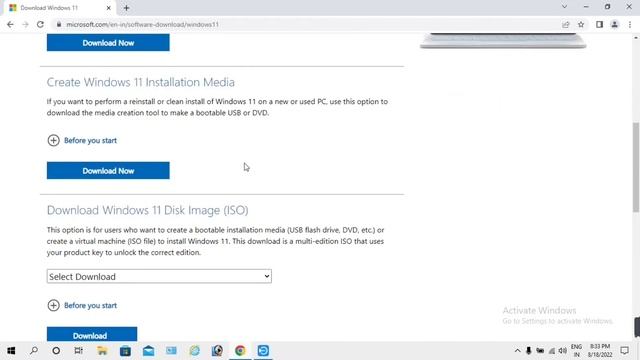Viewport: 640px width, 360px height.
Task: Open the media player icon on taskbar
Action: point(217,351)
